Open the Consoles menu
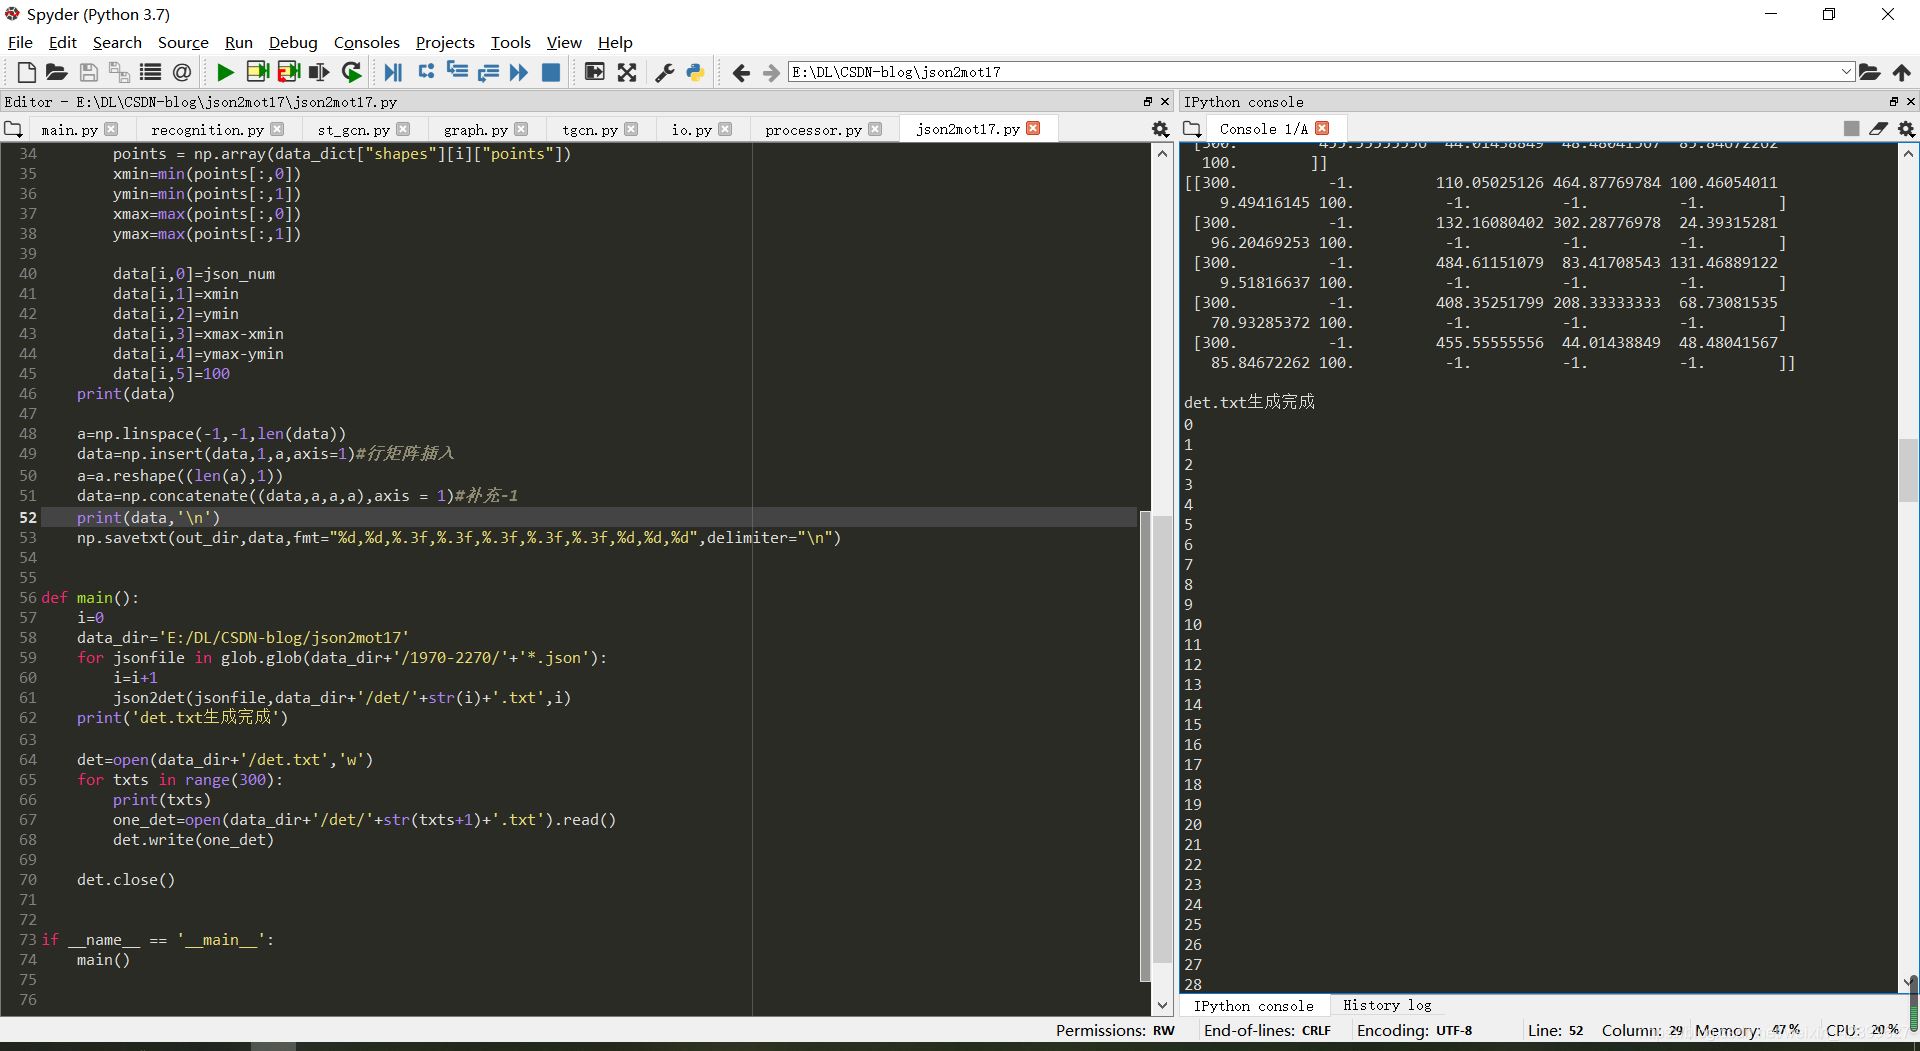Image resolution: width=1920 pixels, height=1051 pixels. point(366,42)
